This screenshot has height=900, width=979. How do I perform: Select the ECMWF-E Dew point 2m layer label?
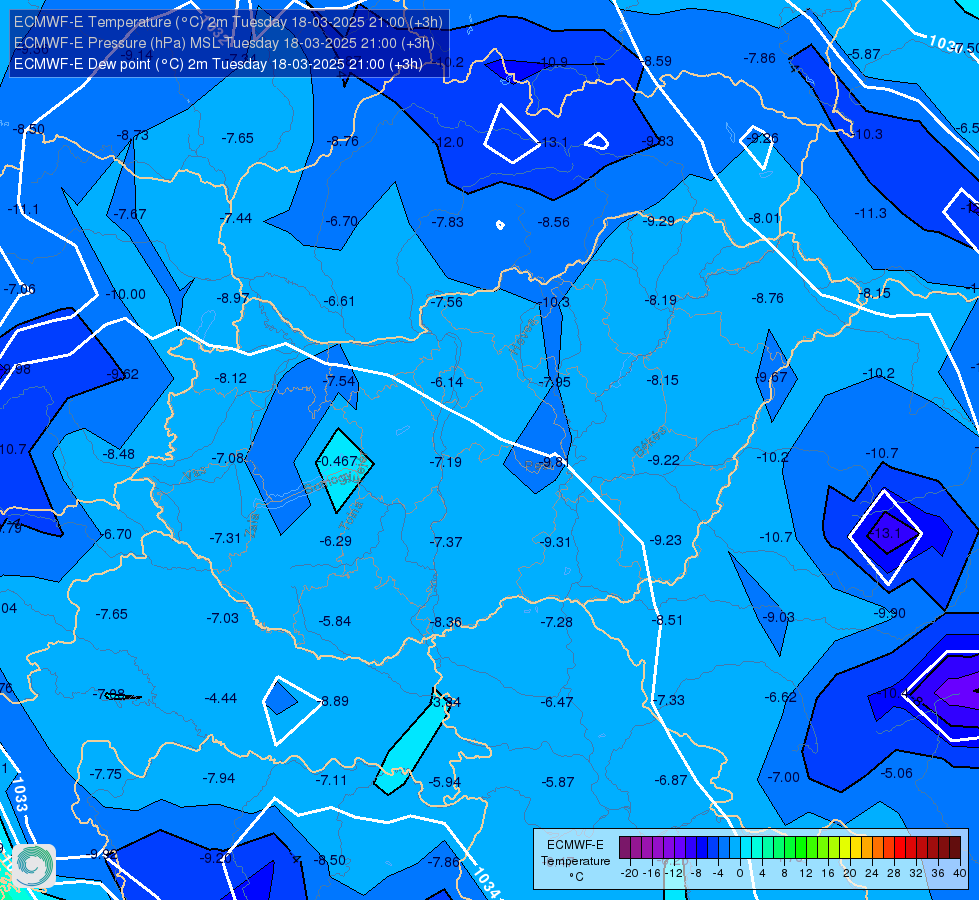(x=218, y=64)
